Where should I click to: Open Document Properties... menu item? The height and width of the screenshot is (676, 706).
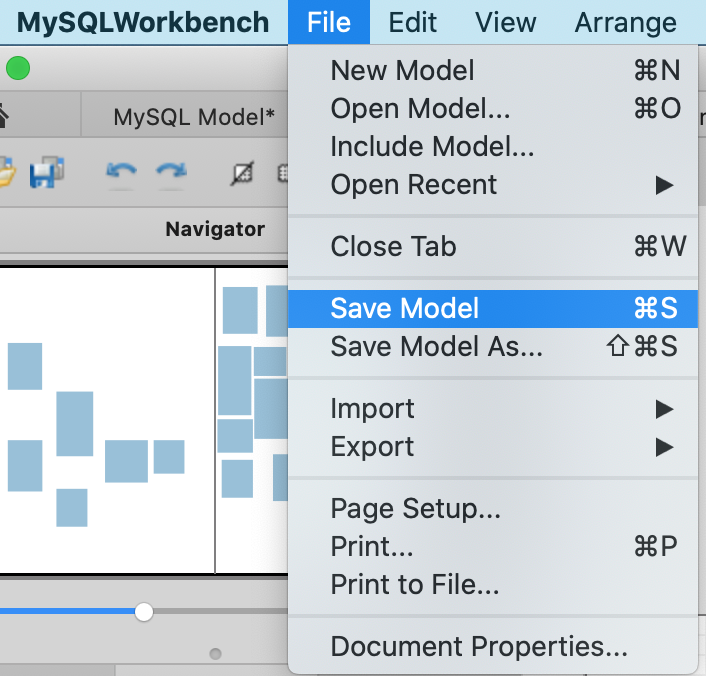tap(493, 646)
